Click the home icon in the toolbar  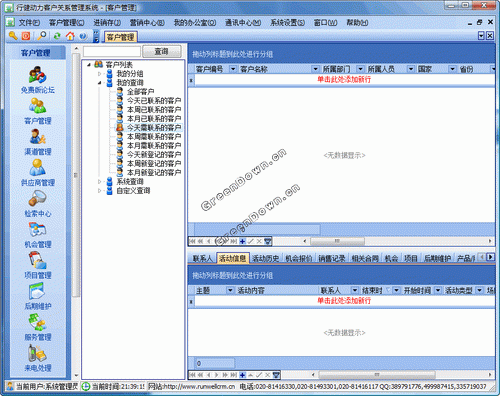[x=70, y=36]
